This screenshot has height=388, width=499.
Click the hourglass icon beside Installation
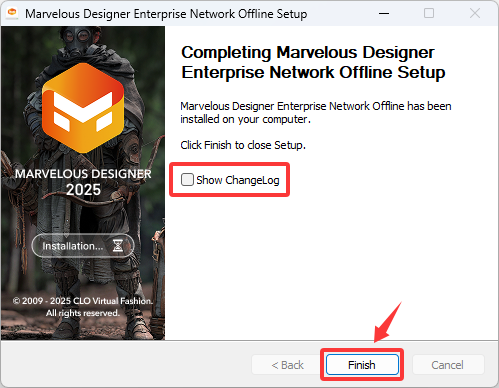coord(118,246)
